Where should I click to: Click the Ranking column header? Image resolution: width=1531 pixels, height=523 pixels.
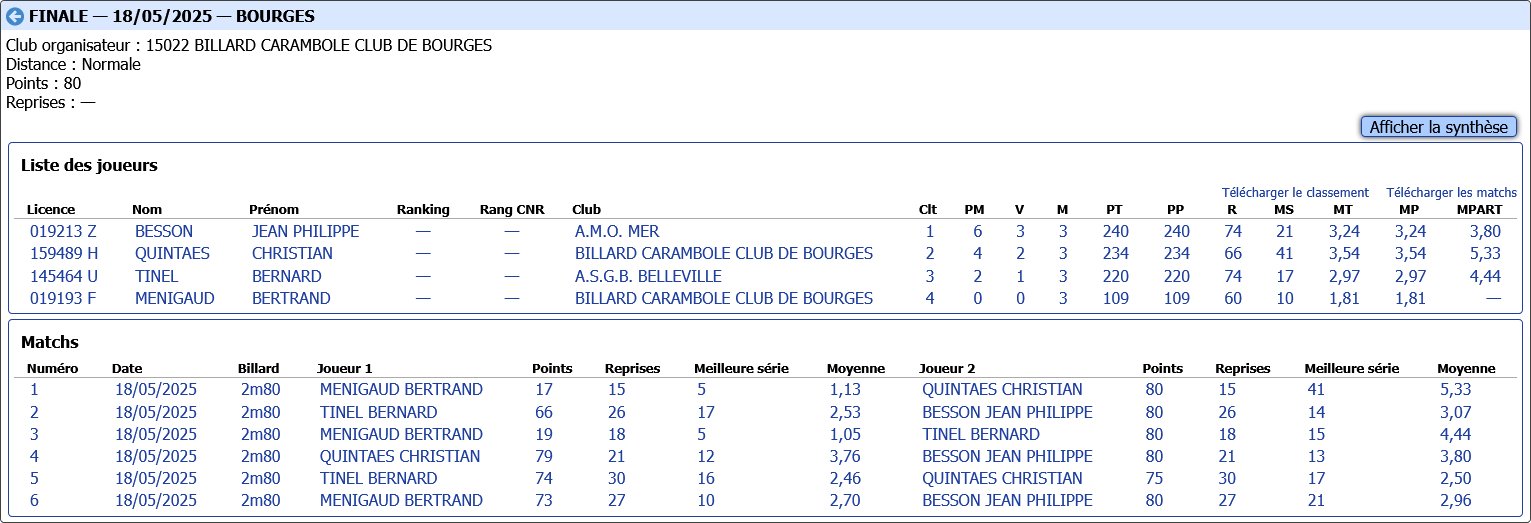(x=423, y=210)
